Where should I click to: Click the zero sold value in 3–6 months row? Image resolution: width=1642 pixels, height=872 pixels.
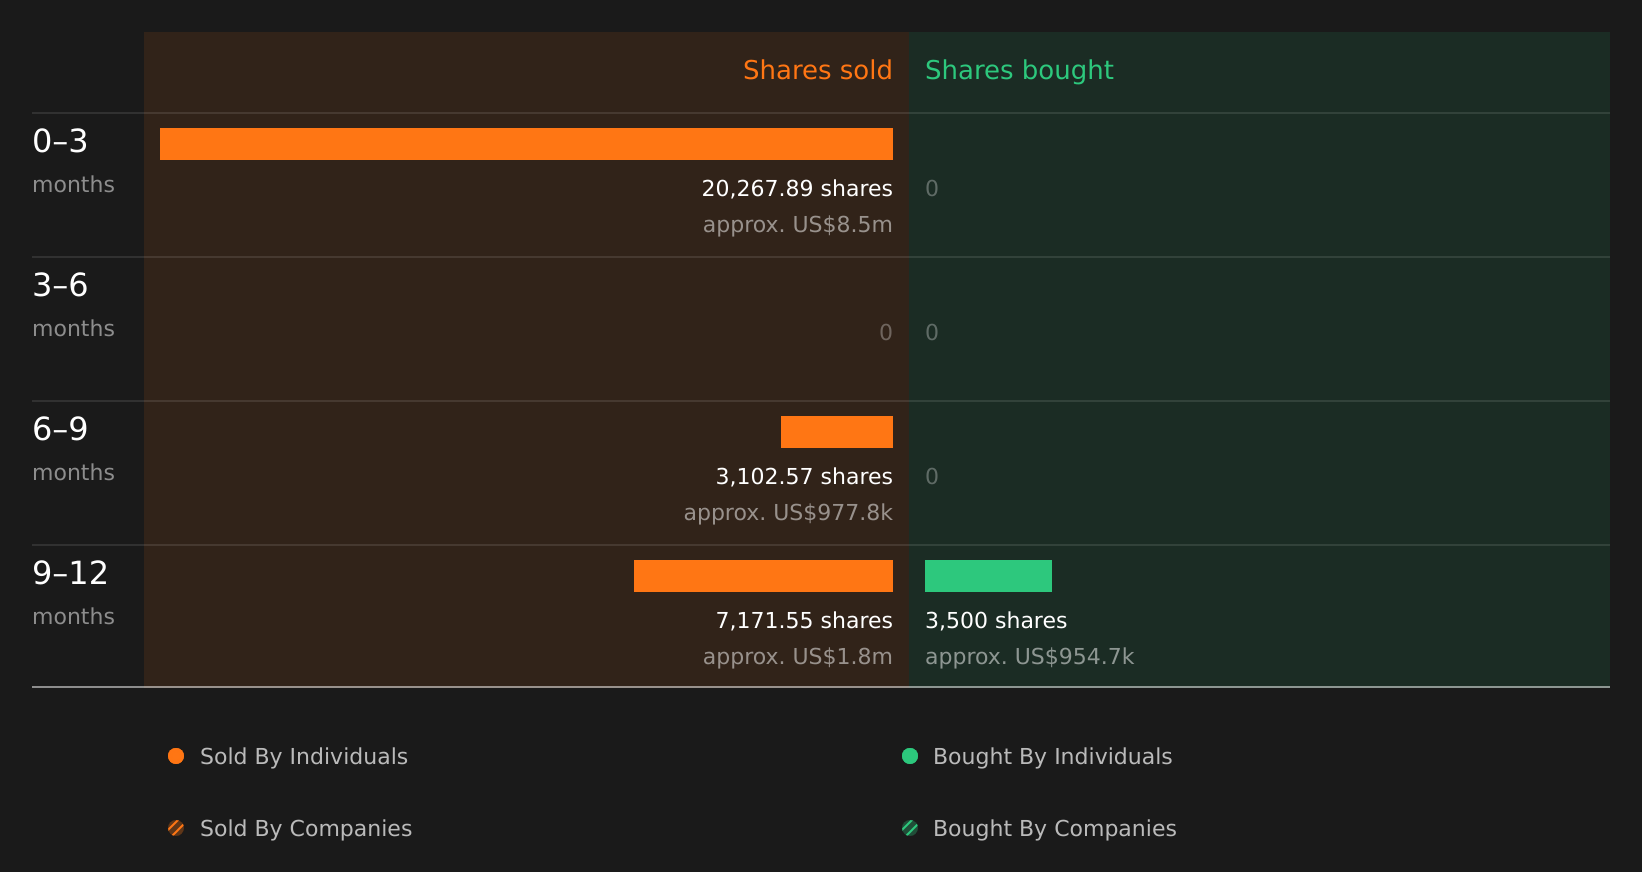click(886, 333)
